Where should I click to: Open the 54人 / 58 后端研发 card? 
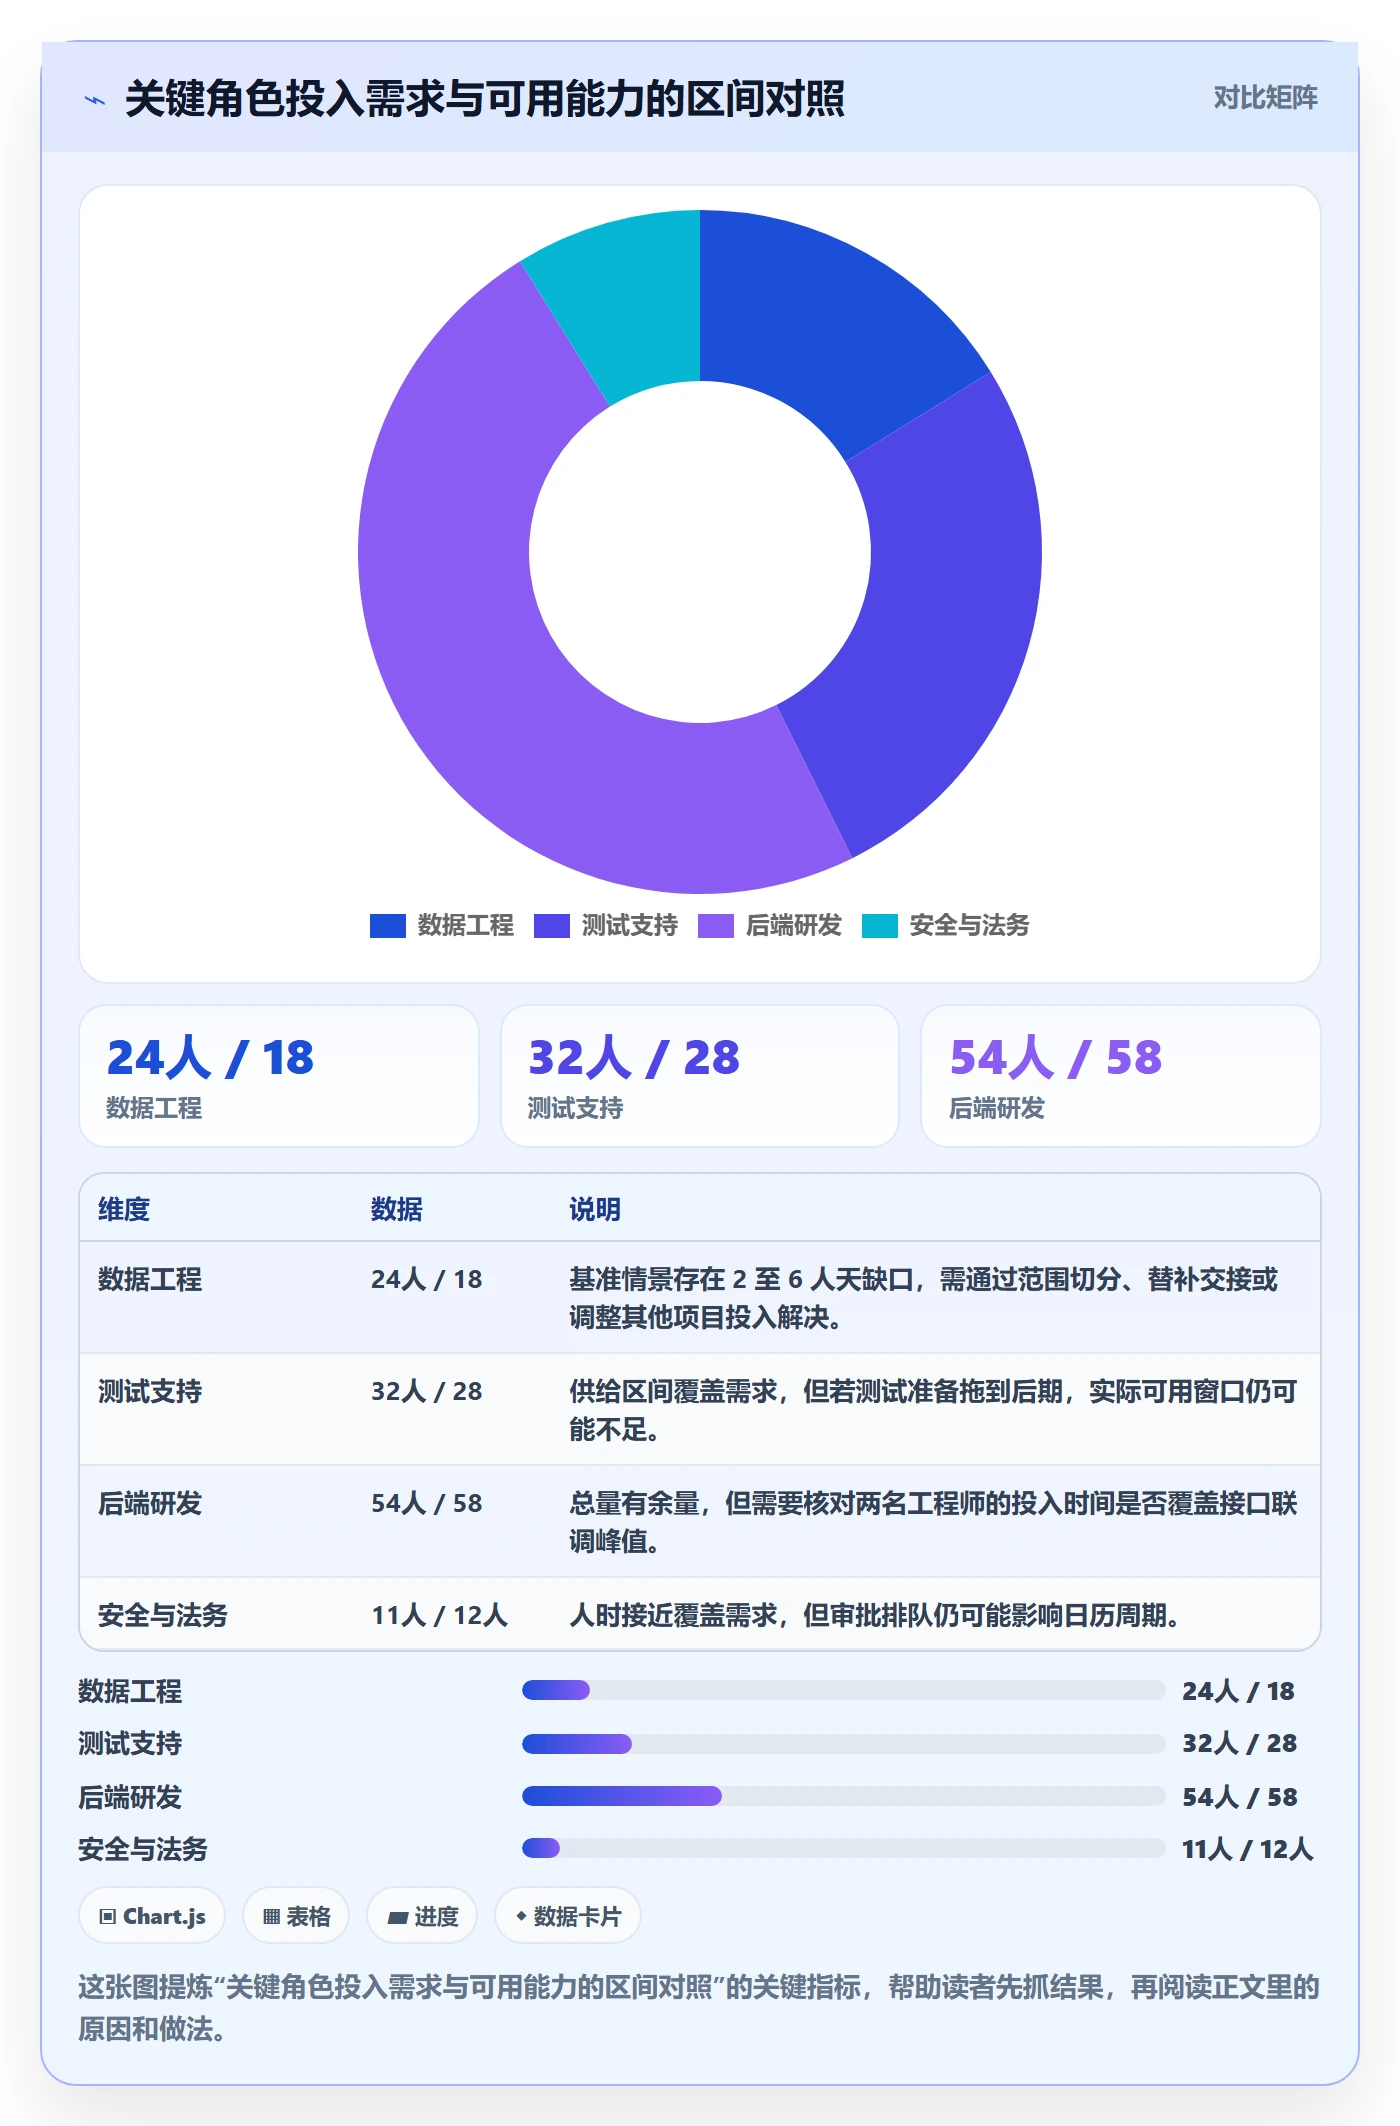tap(1121, 1076)
